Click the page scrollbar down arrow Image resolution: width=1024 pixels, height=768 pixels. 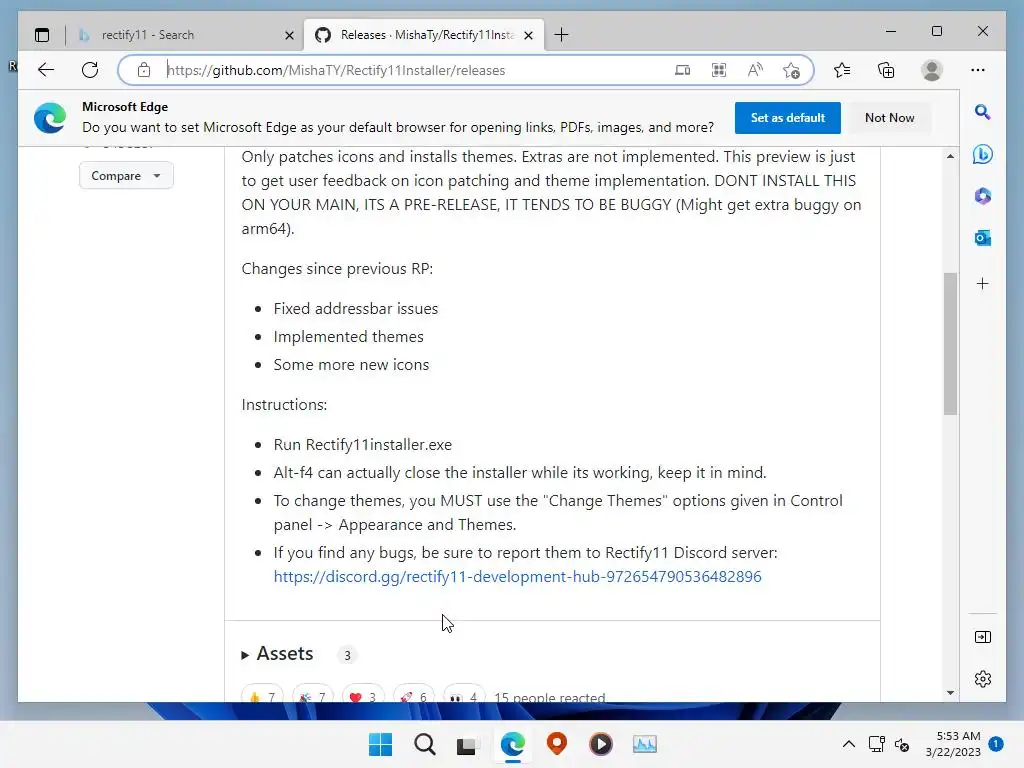950,692
